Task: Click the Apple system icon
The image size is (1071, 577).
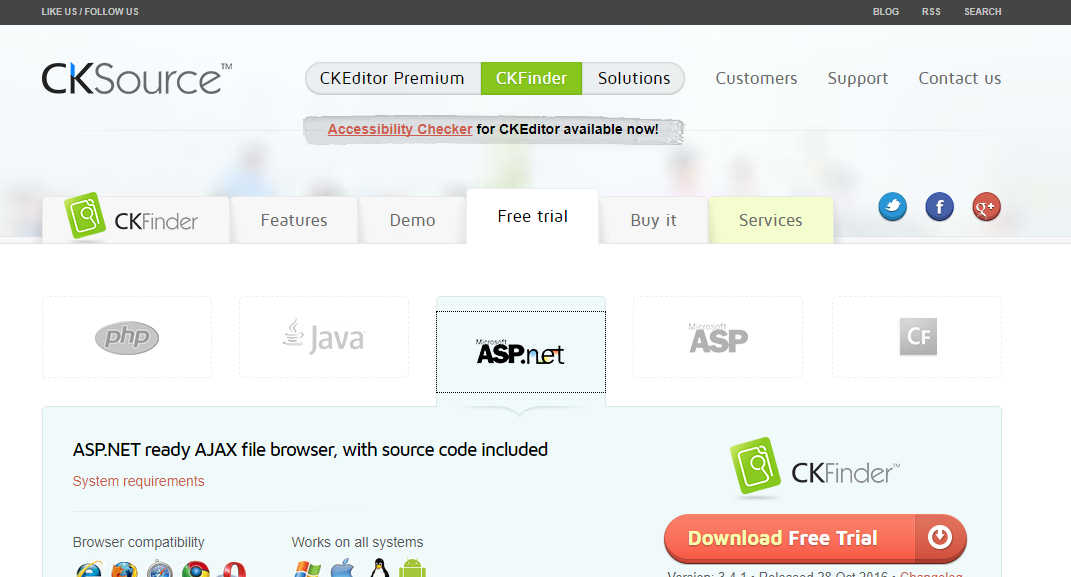Action: 343,568
